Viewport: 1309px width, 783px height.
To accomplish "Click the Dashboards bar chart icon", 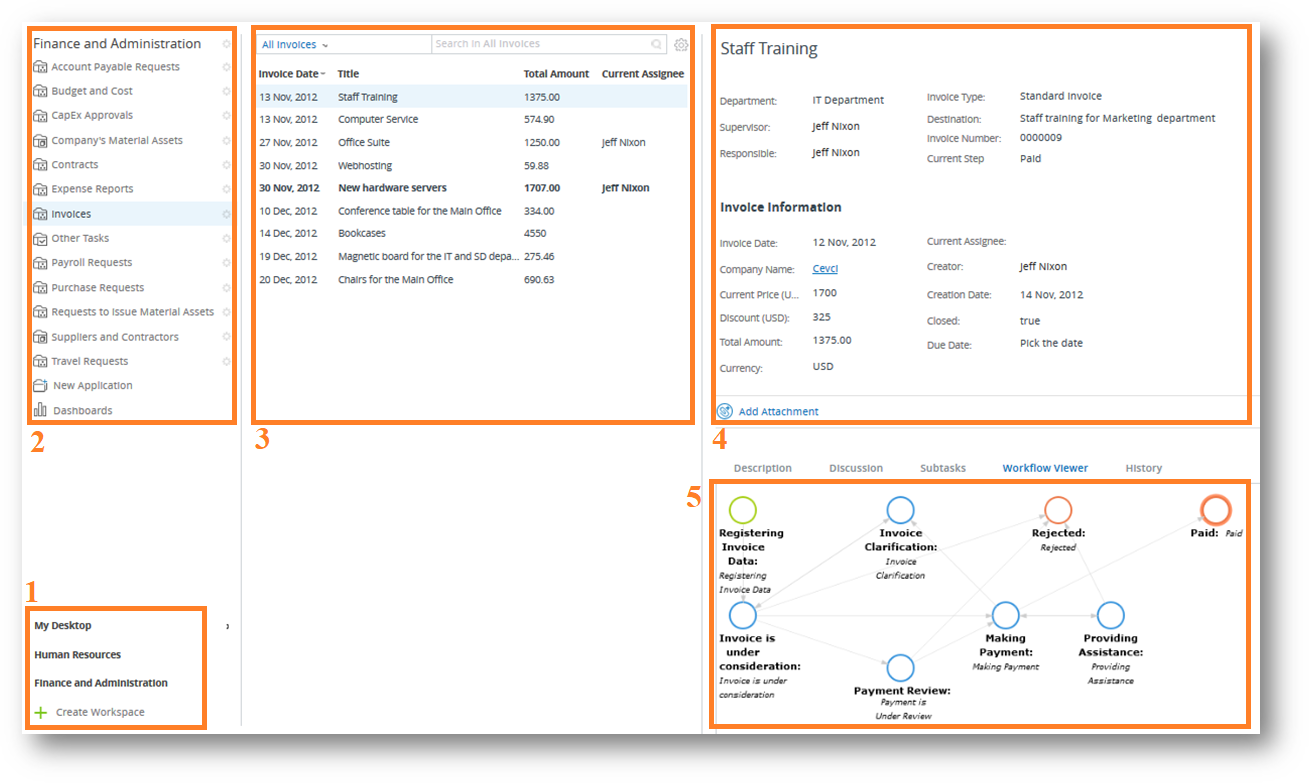I will tap(40, 410).
